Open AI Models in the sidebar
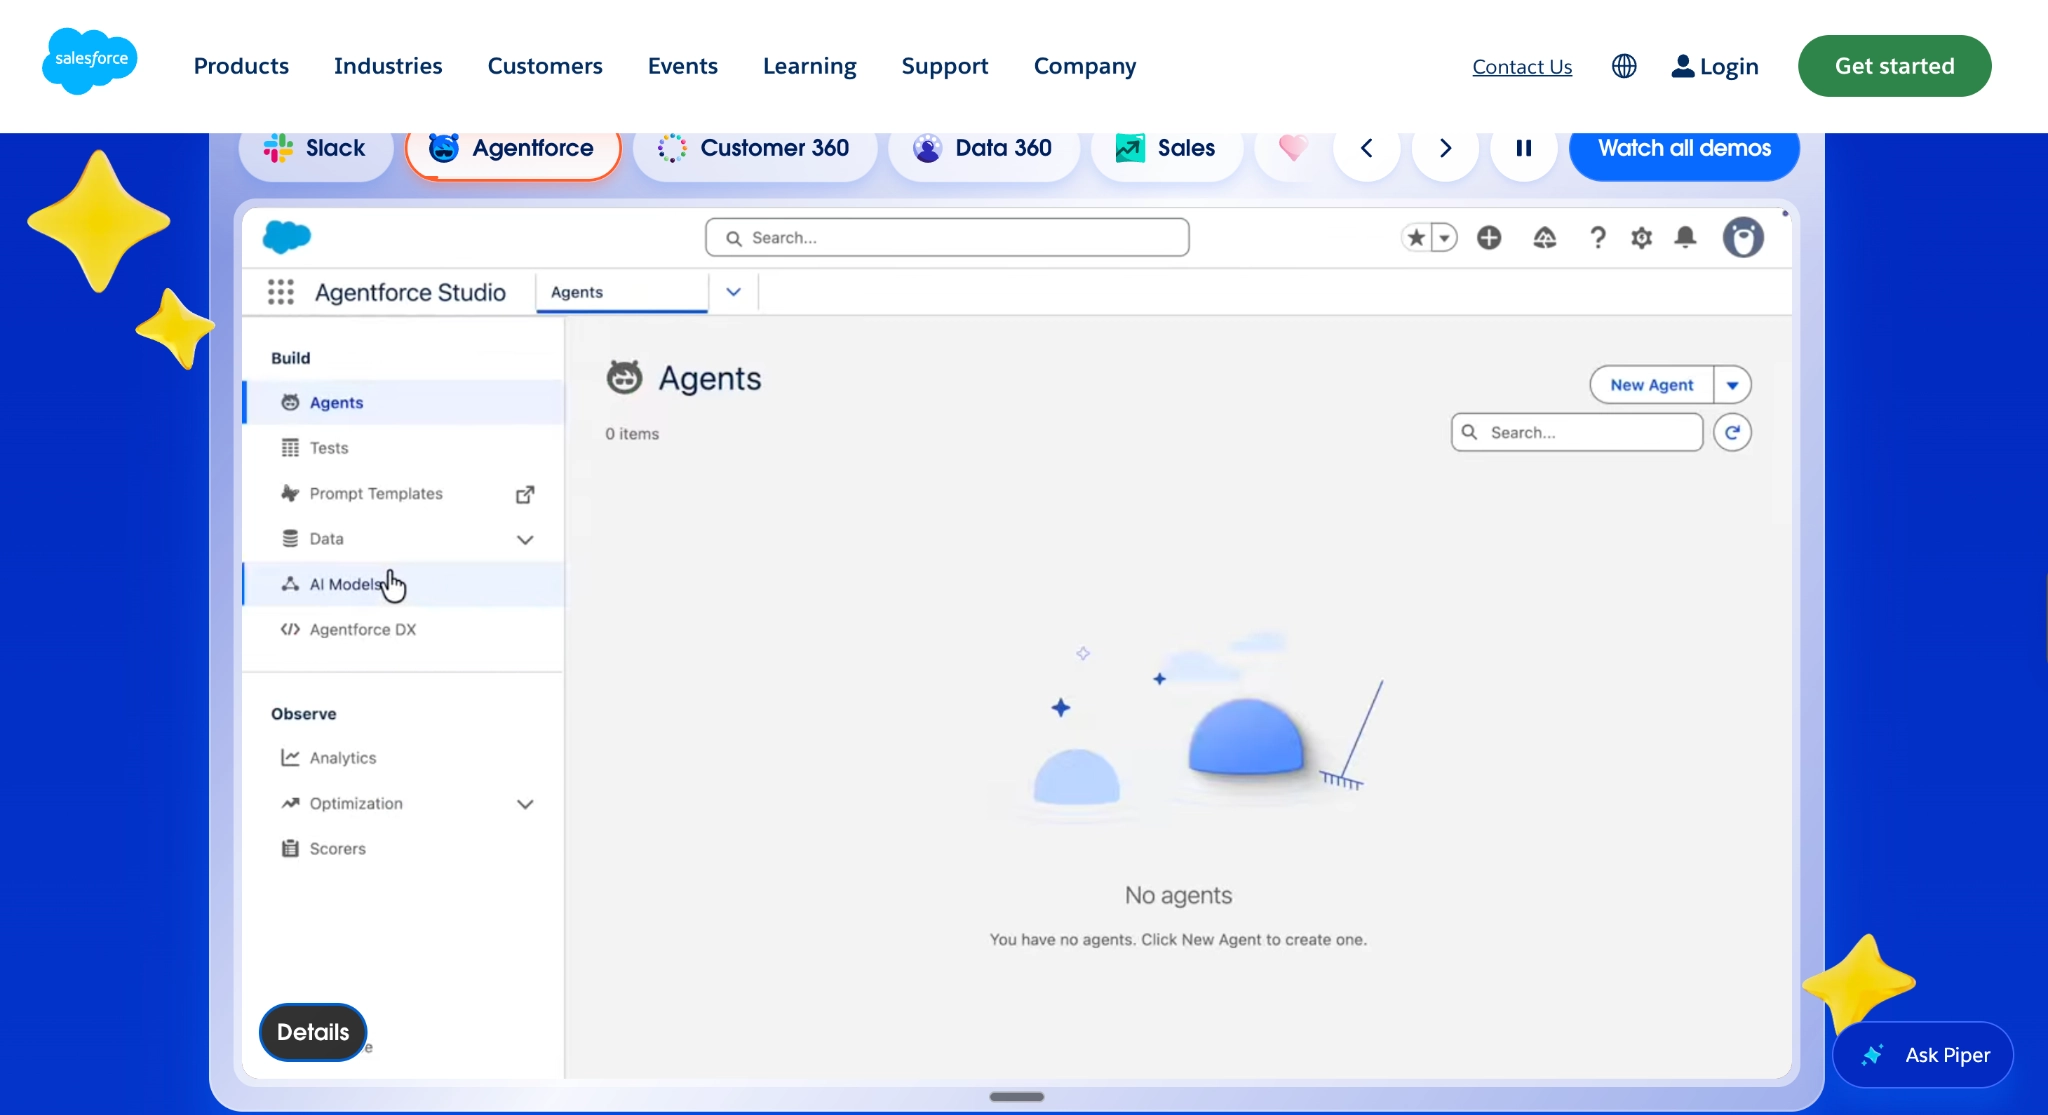 pos(404,584)
